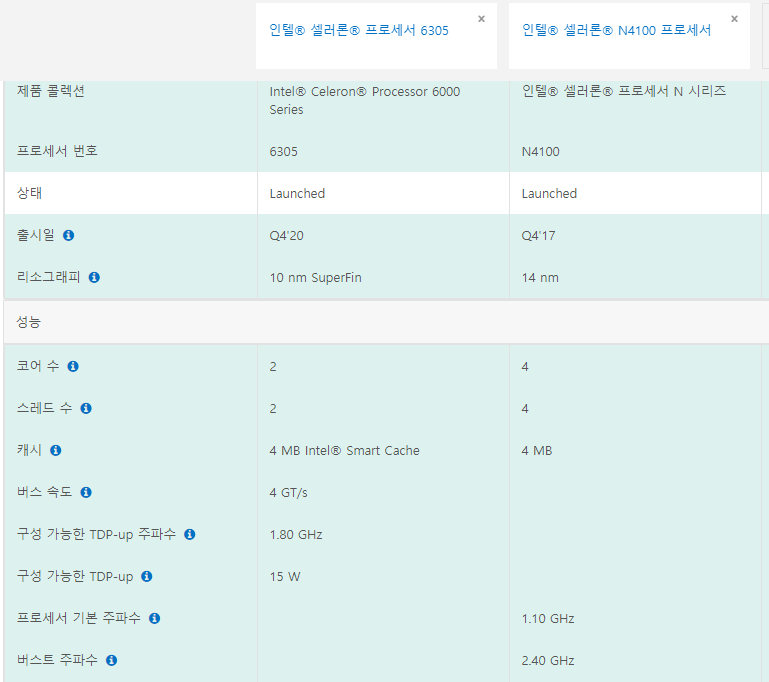
Task: Open 인텔 셀러론 N4100 프로세서 product link
Action: click(616, 30)
